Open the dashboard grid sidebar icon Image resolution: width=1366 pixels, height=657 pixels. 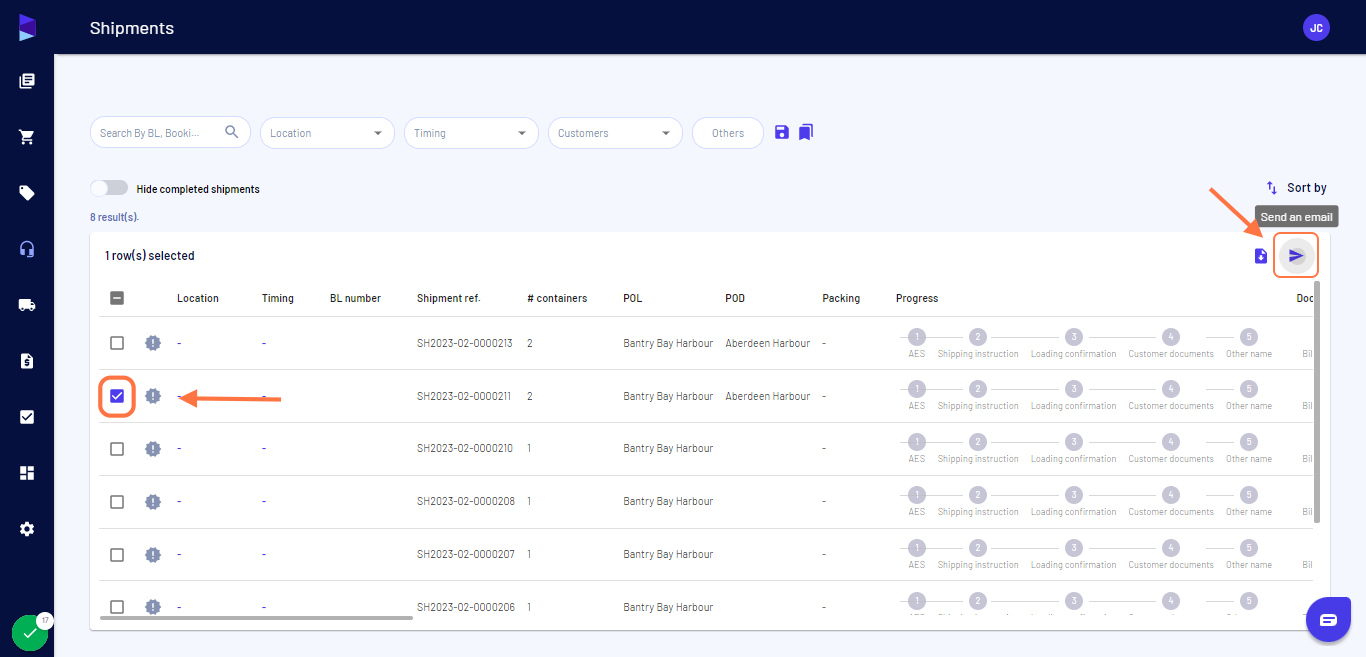point(27,473)
